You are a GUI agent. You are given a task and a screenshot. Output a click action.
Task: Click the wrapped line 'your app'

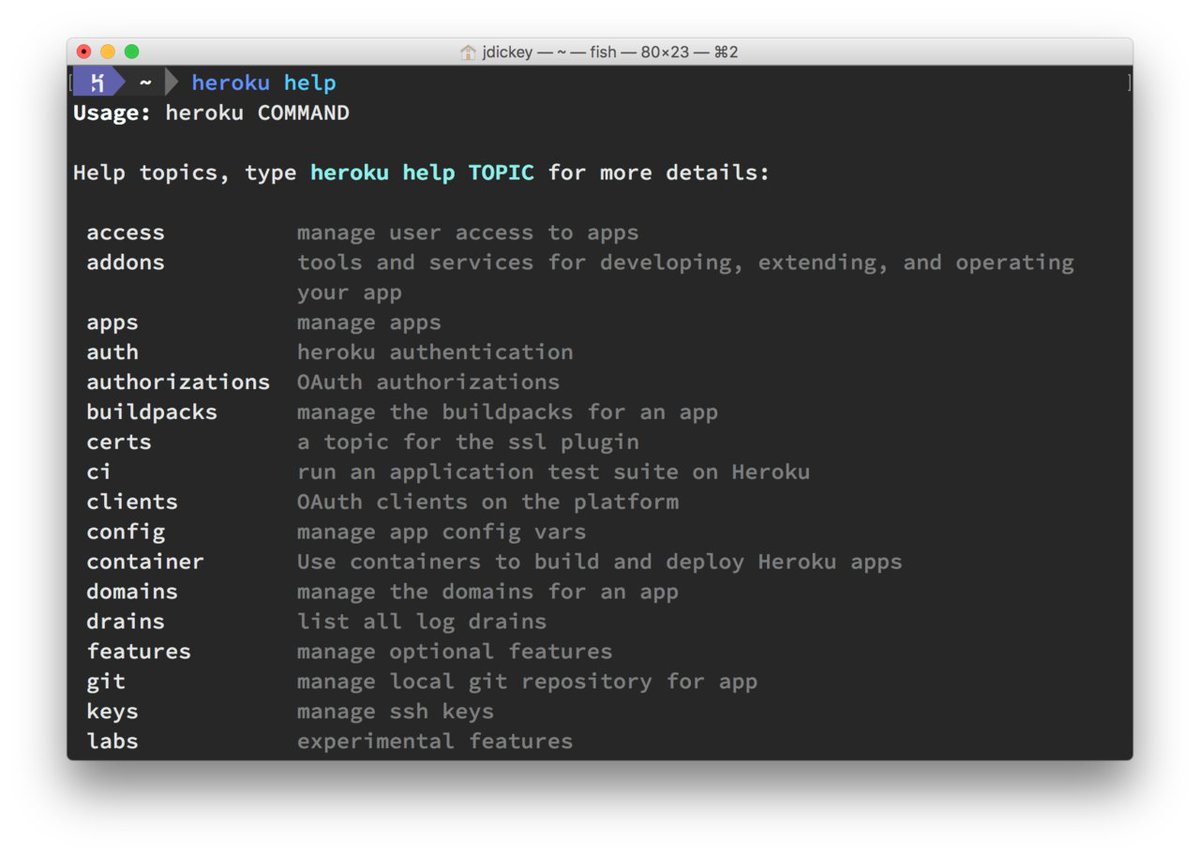coord(350,293)
